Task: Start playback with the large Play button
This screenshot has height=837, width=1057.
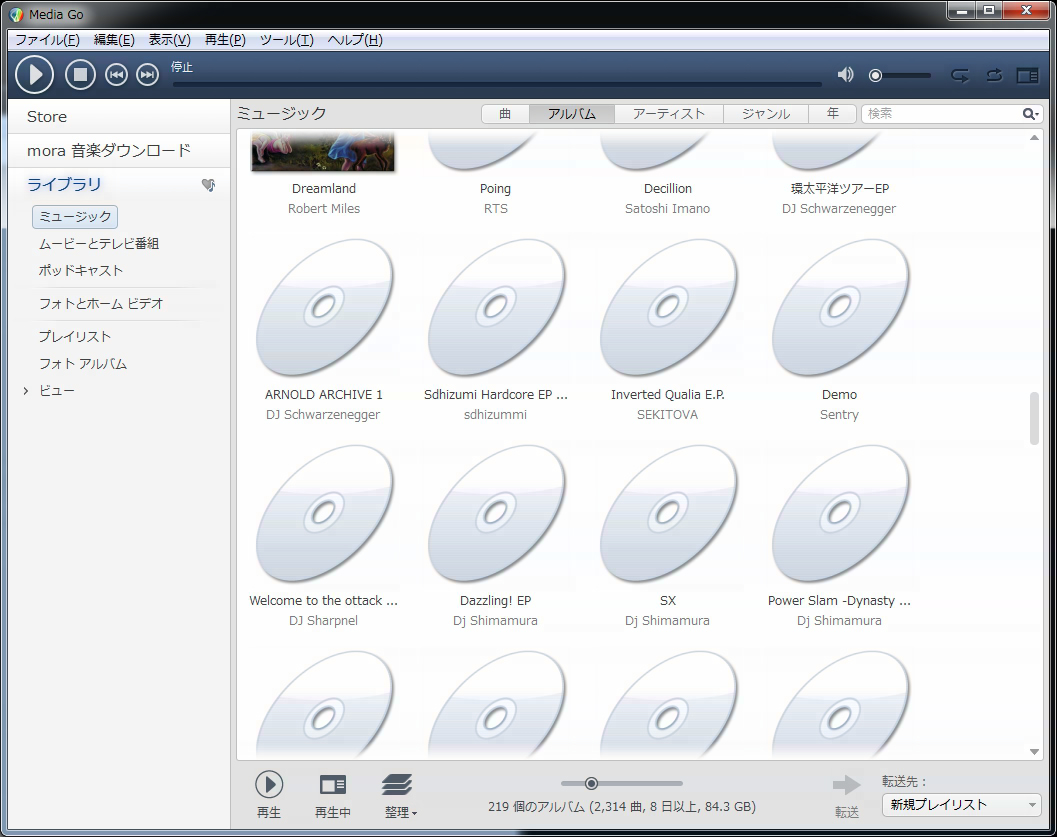Action: tap(34, 75)
